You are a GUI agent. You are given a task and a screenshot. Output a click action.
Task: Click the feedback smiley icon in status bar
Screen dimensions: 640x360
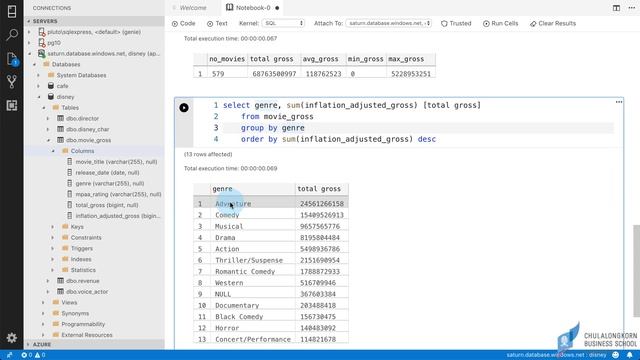616,355
